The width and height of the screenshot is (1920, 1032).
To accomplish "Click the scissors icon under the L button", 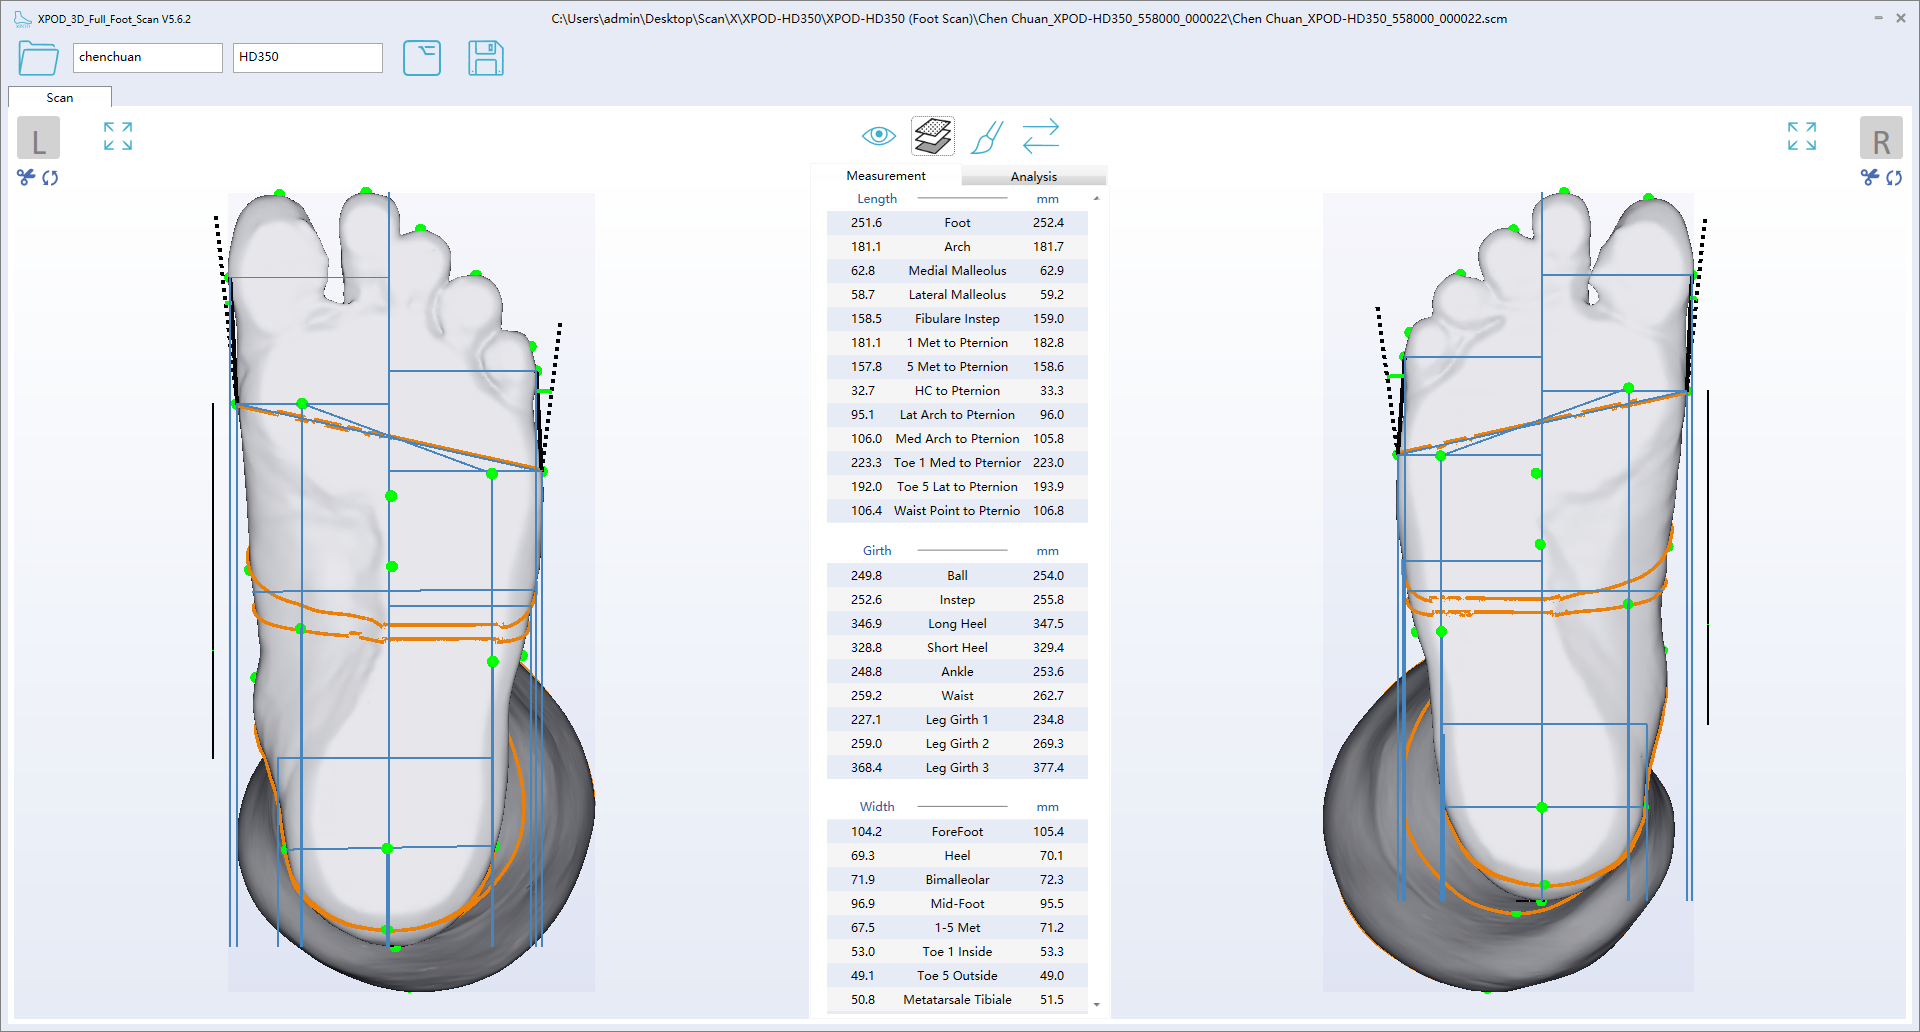I will pyautogui.click(x=26, y=178).
